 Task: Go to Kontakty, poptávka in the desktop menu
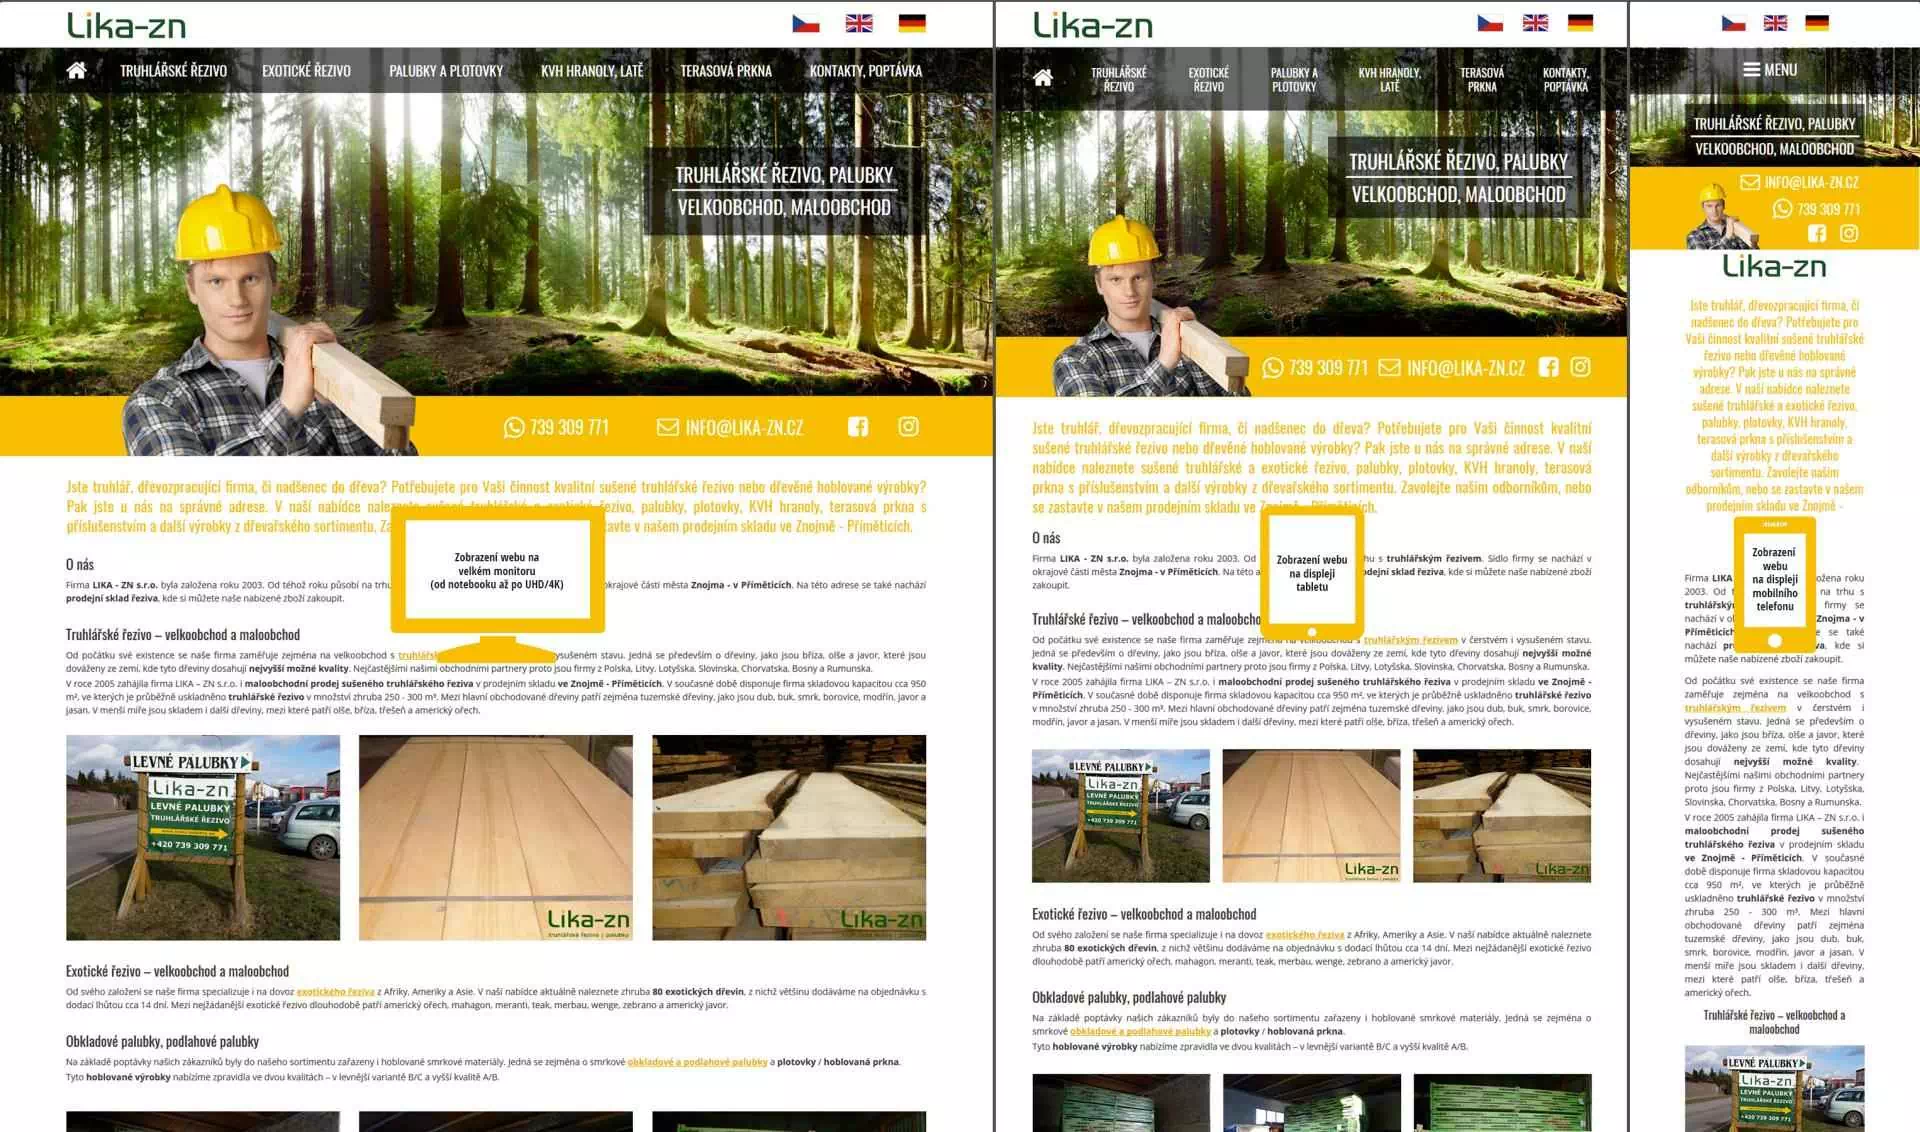click(866, 71)
